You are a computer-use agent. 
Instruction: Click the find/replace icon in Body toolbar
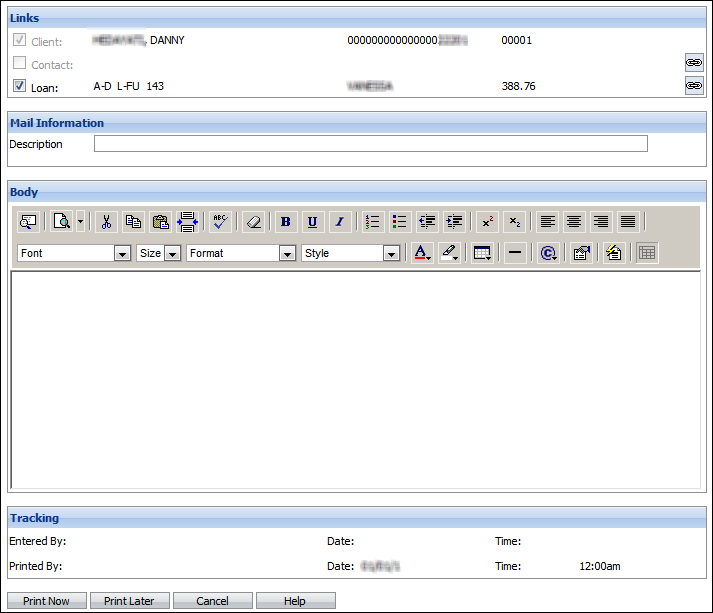click(x=28, y=222)
